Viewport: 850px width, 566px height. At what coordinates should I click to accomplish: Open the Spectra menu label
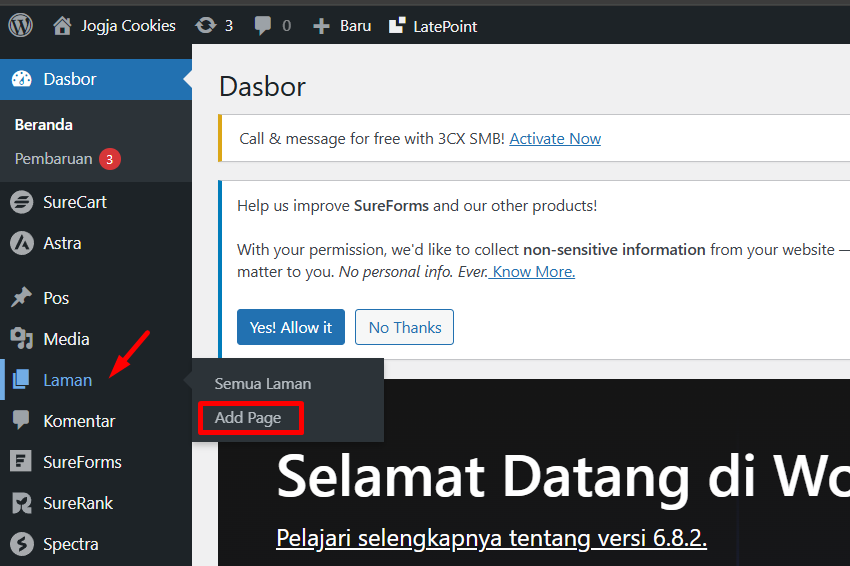[71, 544]
